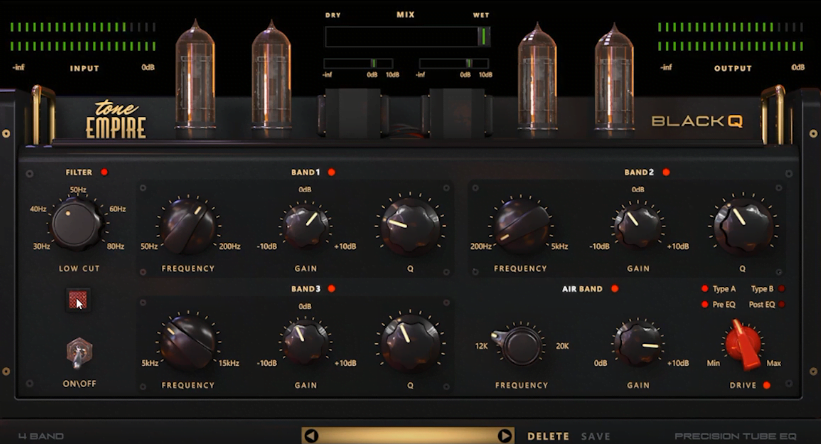The image size is (821, 444).
Task: Click the PRECISION TUBE EQ label
Action: coord(735,436)
